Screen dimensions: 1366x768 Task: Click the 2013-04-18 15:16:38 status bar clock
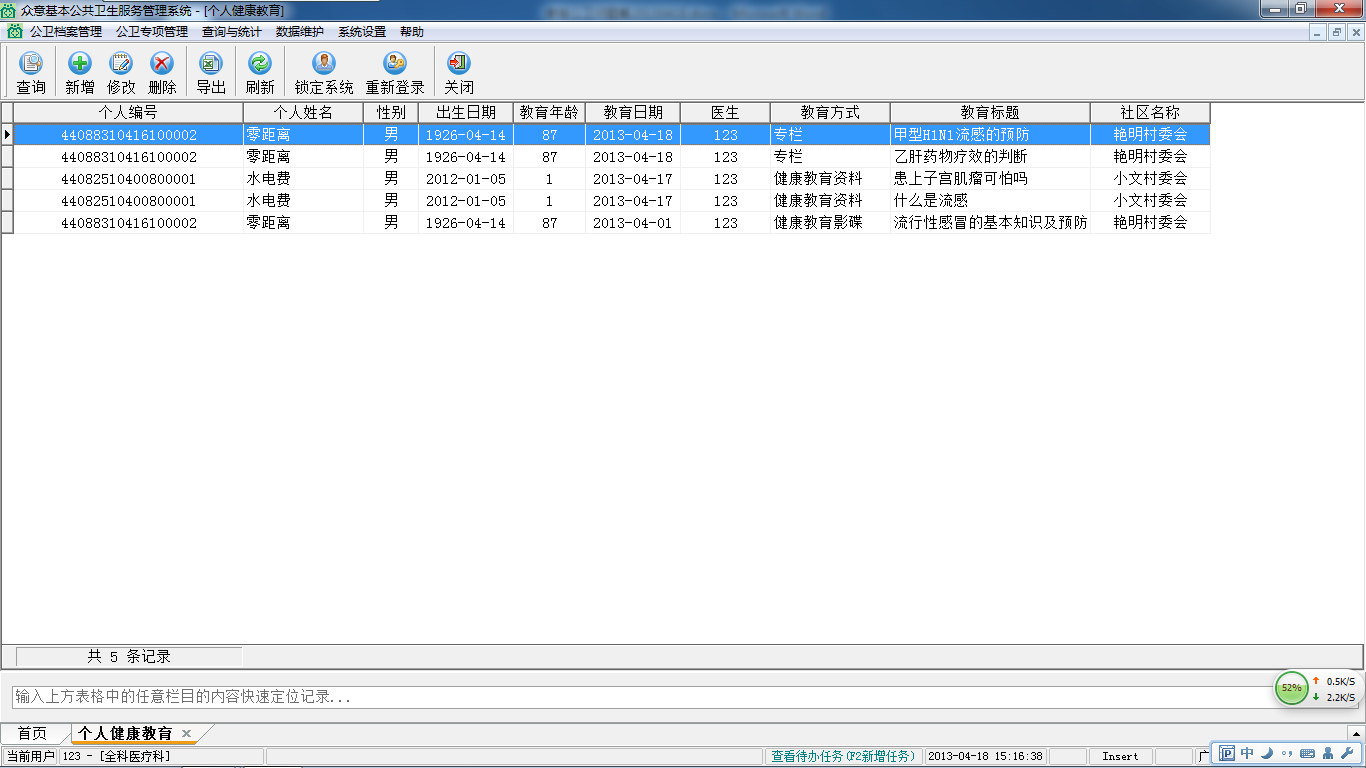point(986,756)
